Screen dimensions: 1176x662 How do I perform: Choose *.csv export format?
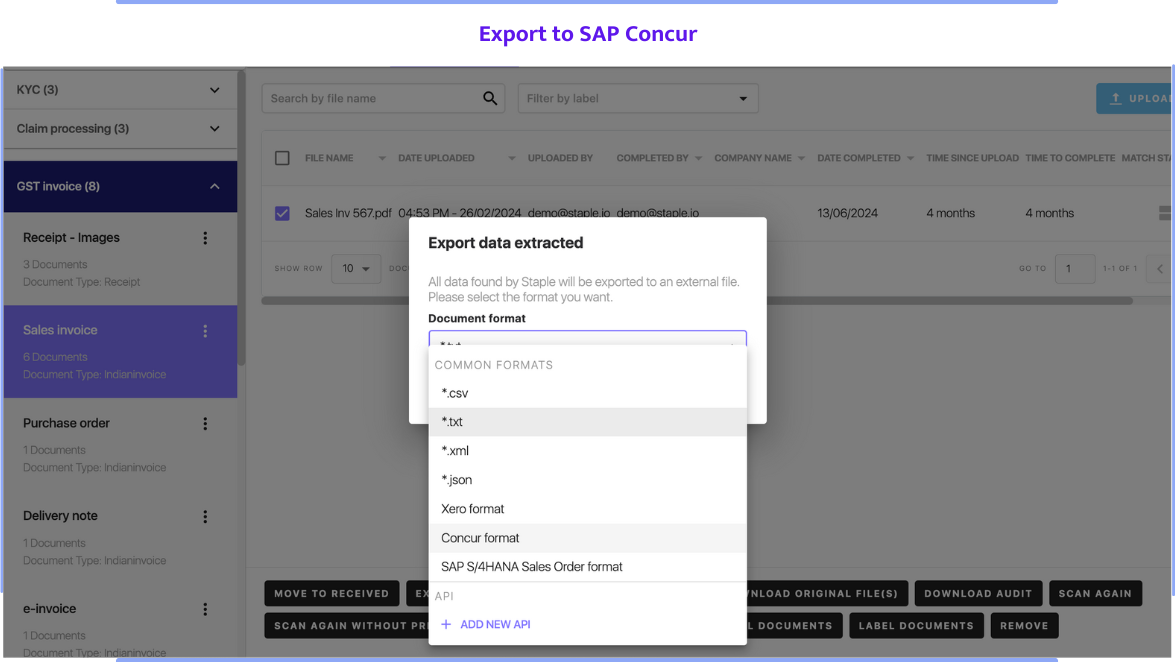(587, 393)
